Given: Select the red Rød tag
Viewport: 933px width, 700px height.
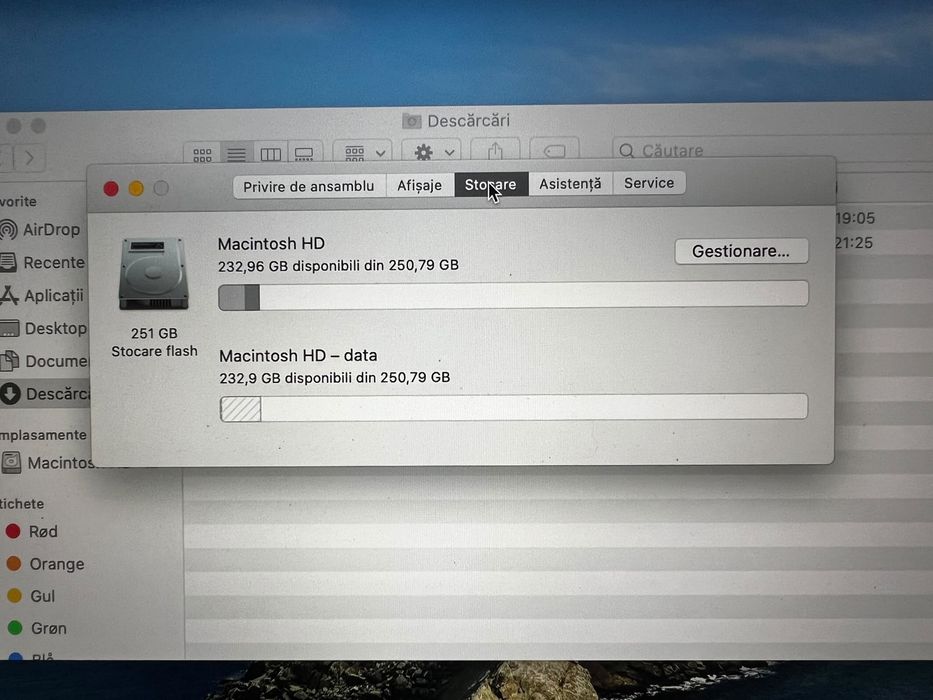Looking at the screenshot, I should point(32,532).
